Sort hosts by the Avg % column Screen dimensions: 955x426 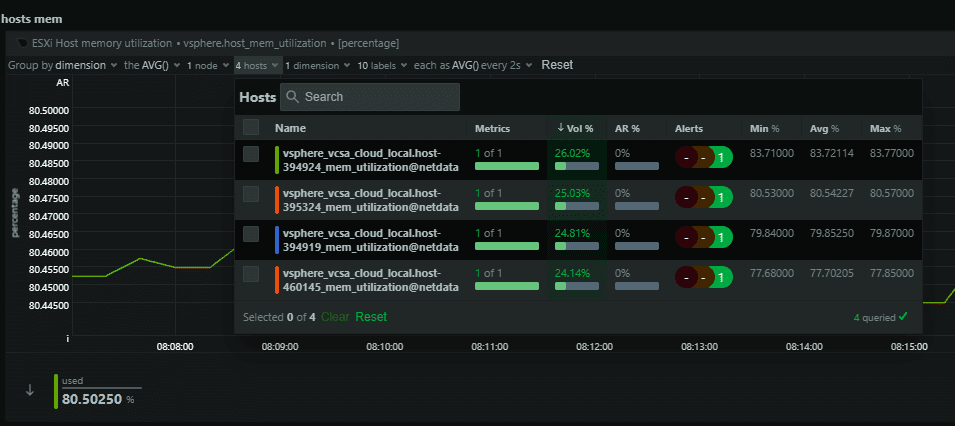click(823, 128)
